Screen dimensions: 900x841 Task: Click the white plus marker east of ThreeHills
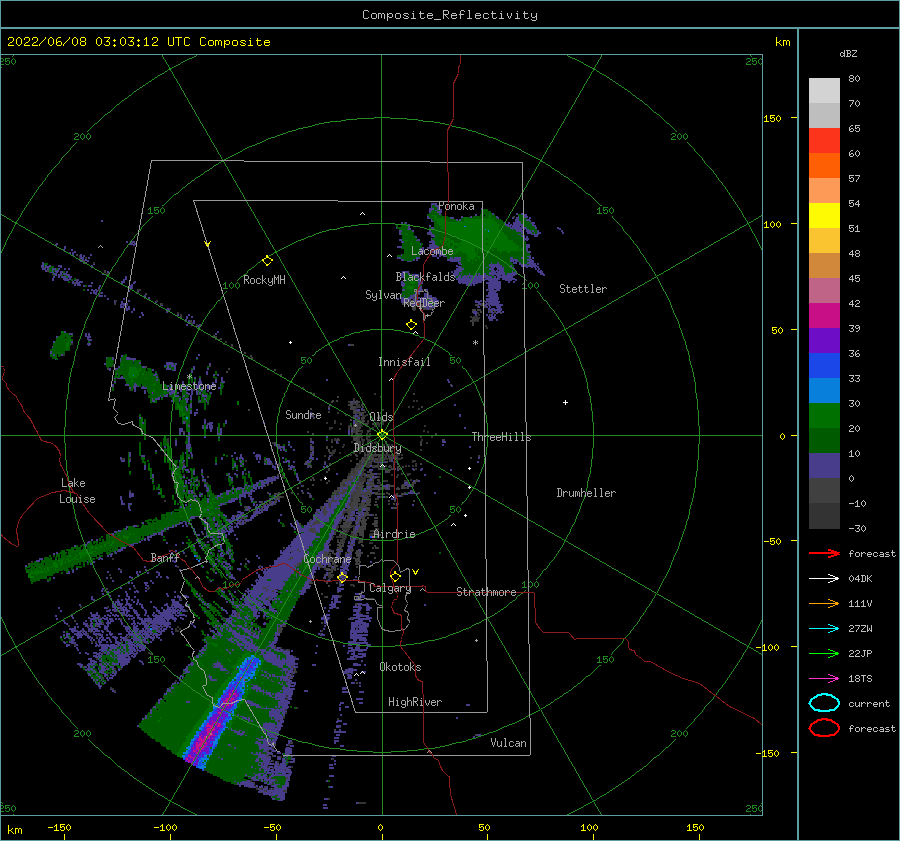[565, 402]
